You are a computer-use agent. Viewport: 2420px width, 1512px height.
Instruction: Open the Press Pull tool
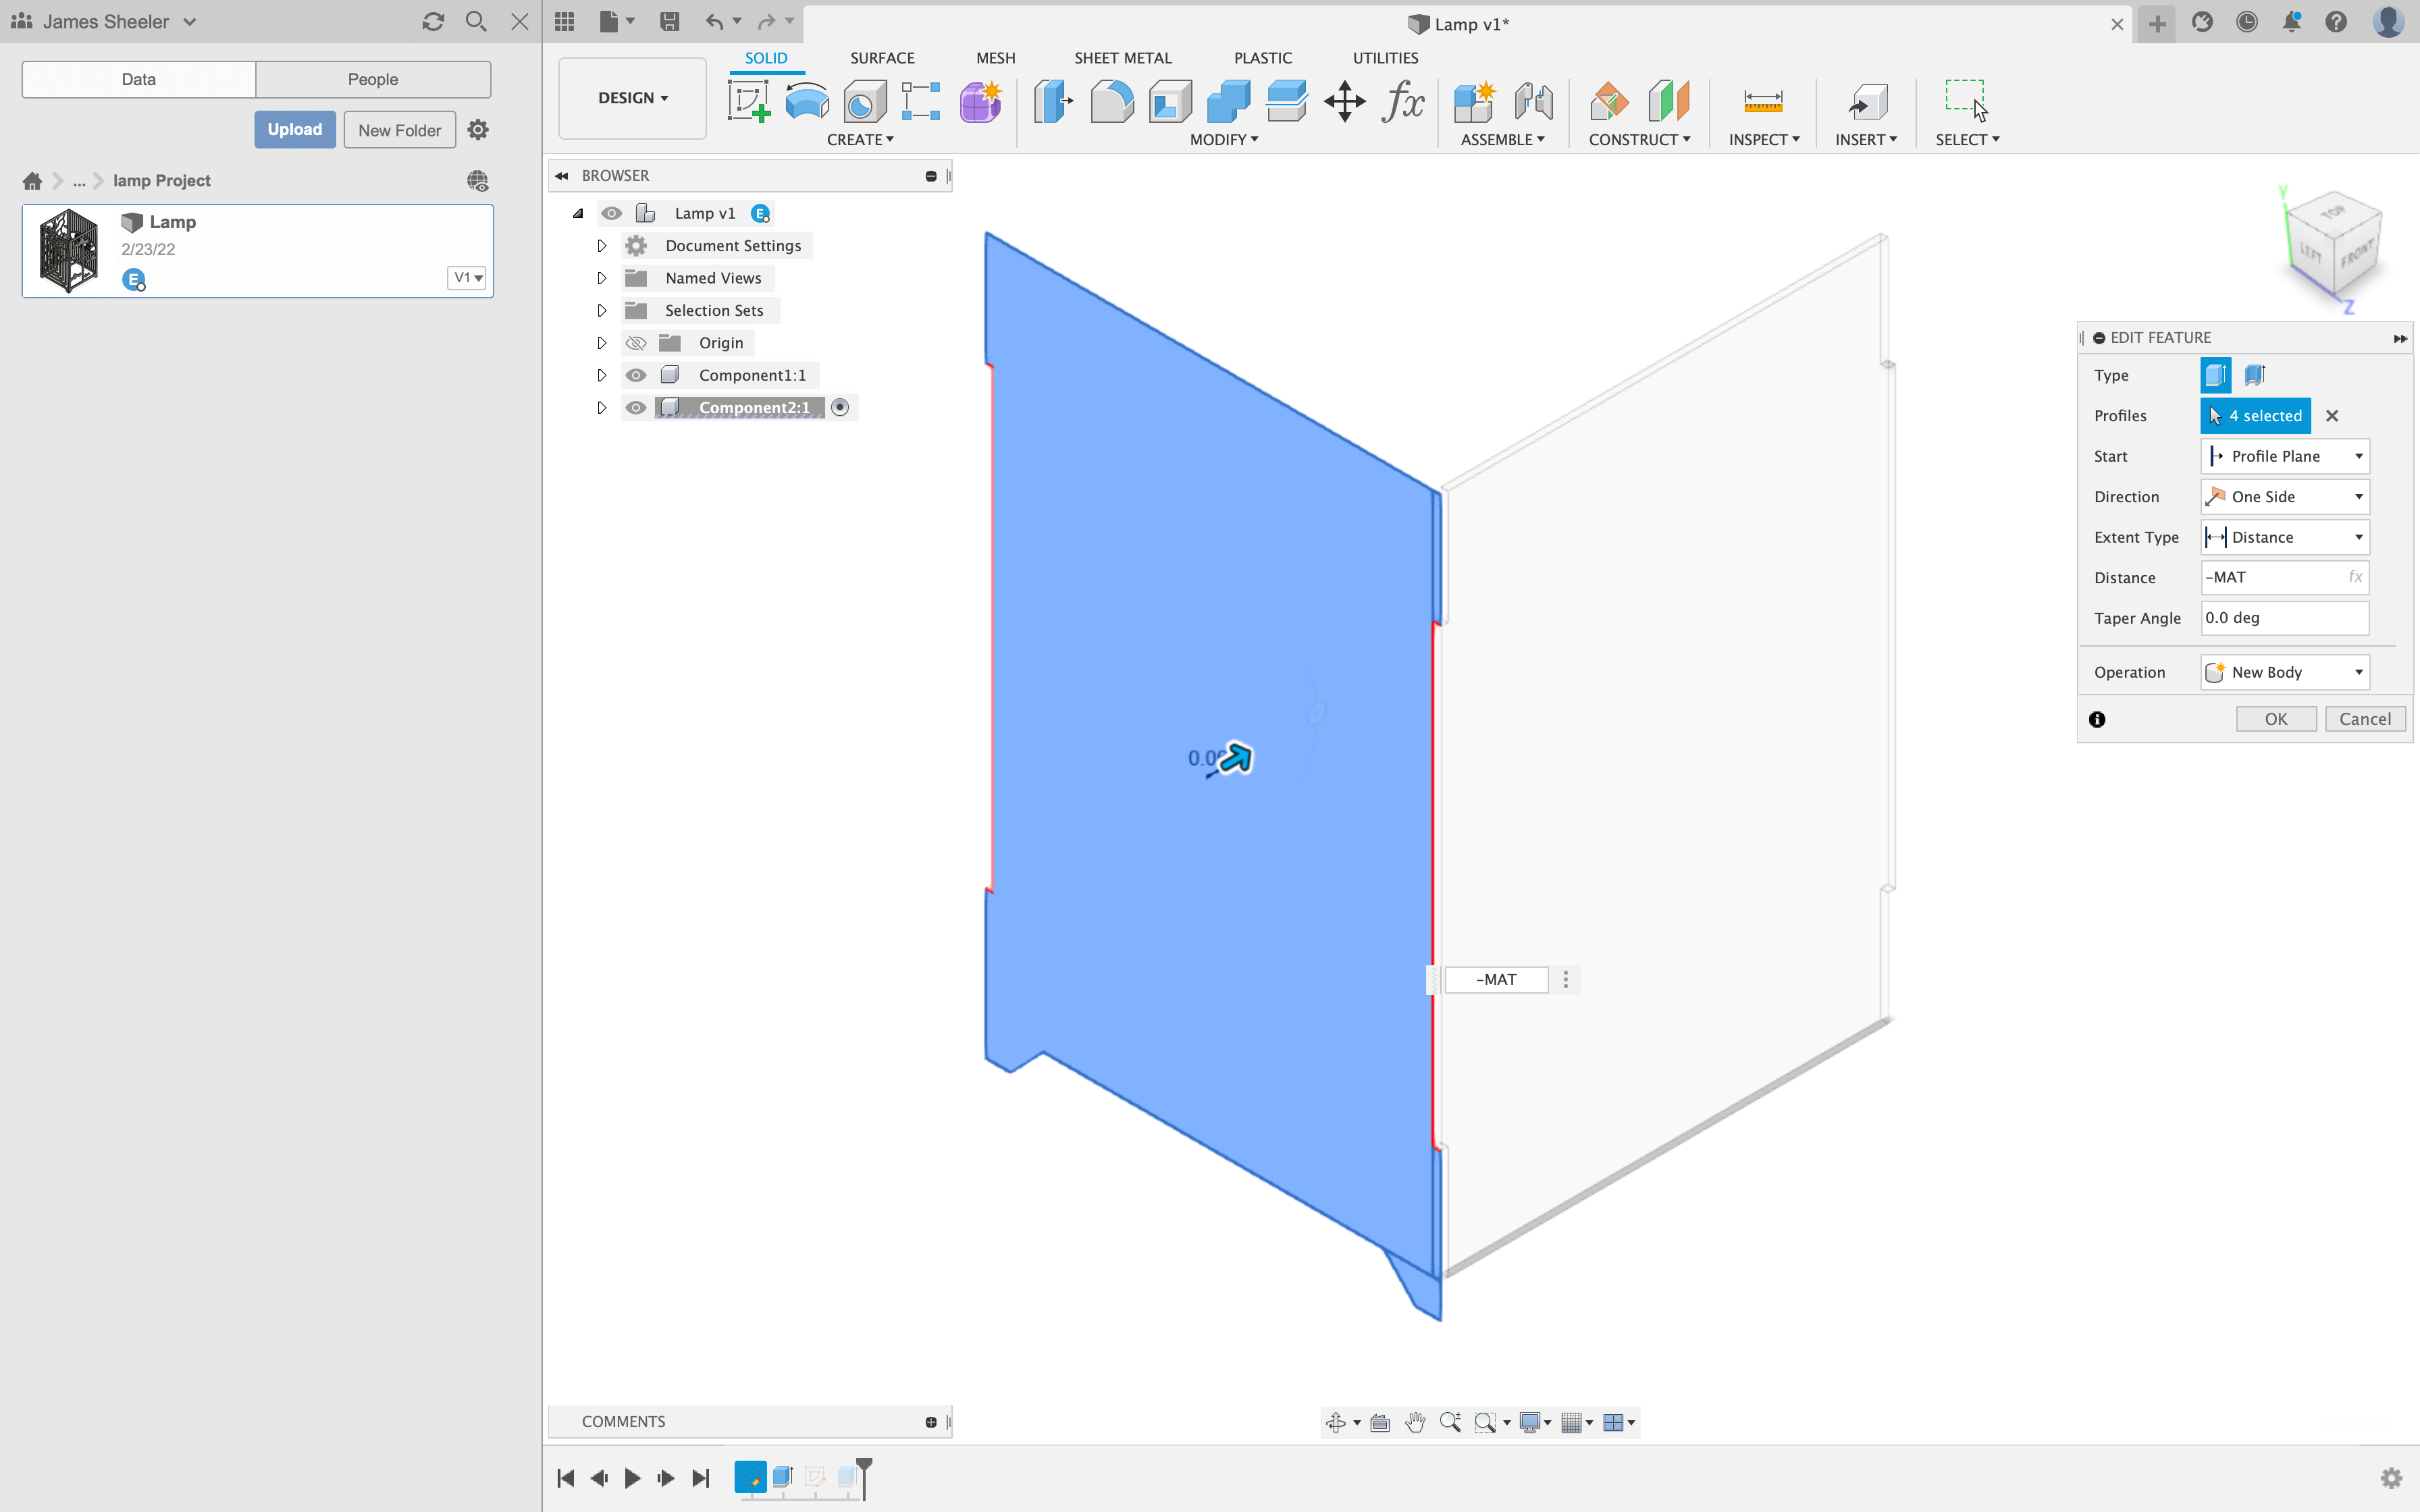tap(1052, 101)
